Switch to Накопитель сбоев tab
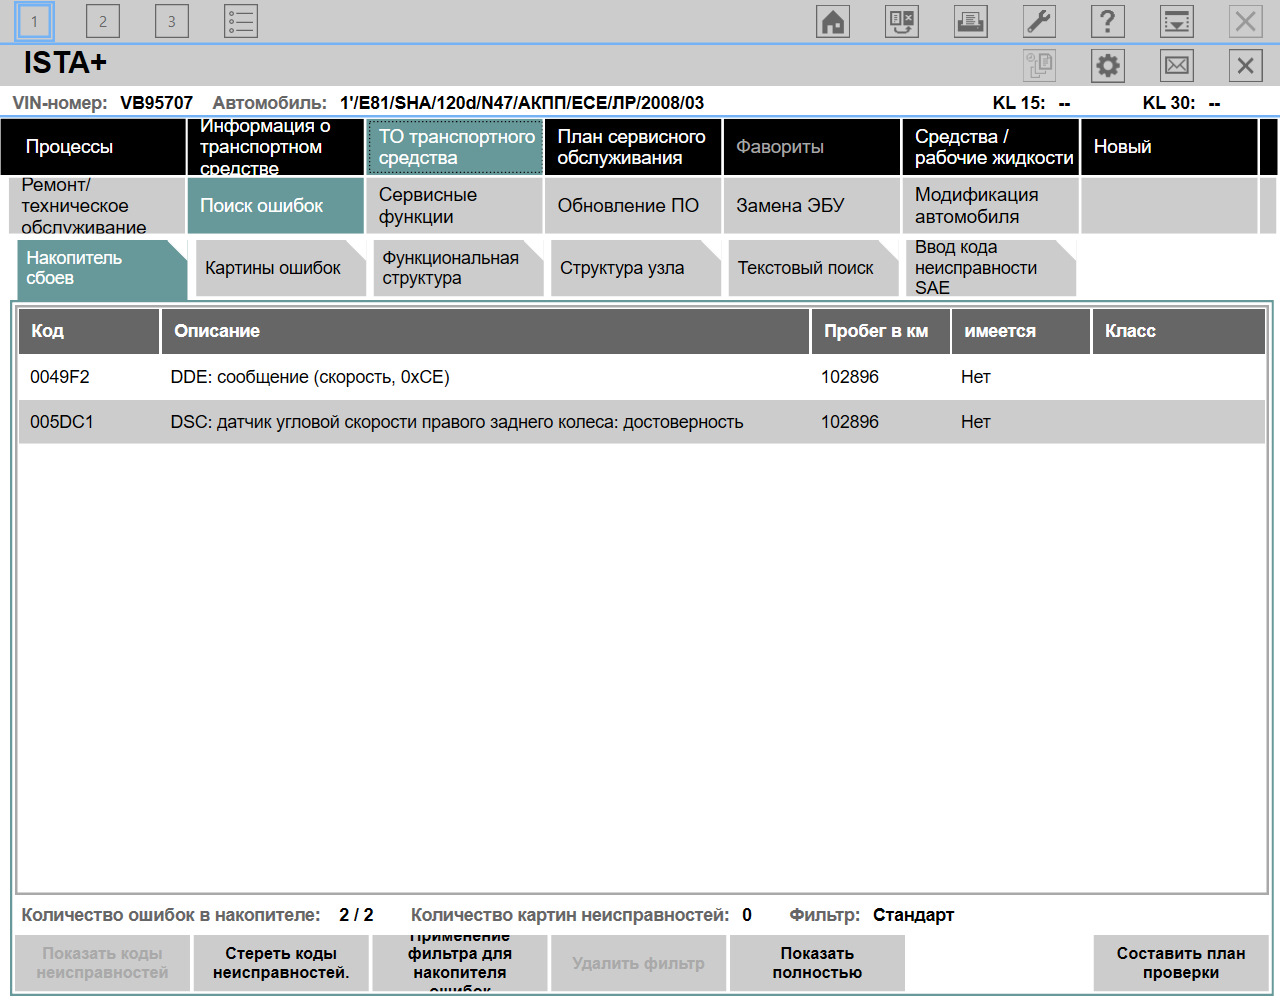Screen dimensions: 1280x1000 tap(102, 268)
